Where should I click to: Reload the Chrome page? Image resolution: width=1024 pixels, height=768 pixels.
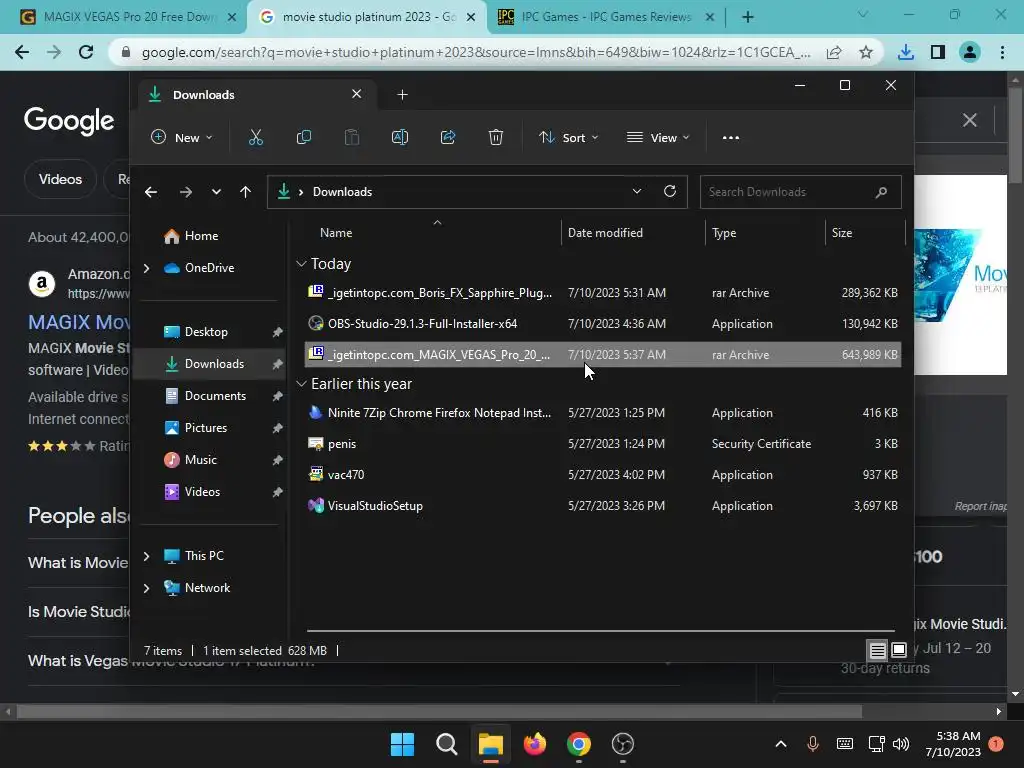86,52
